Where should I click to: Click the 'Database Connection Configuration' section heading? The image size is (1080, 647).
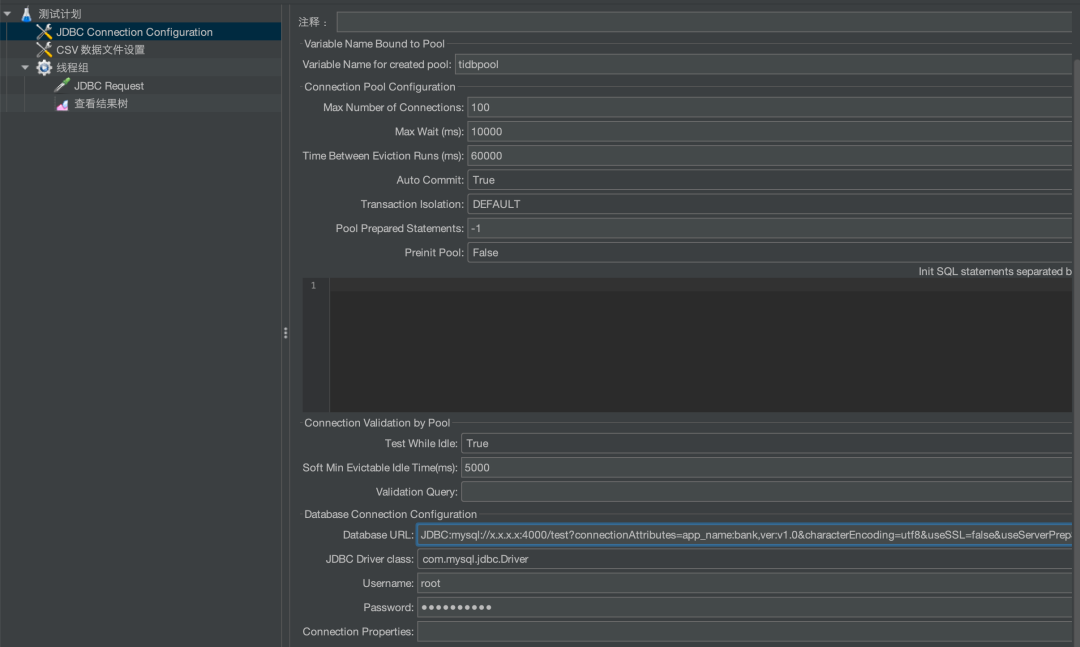[x=391, y=514]
